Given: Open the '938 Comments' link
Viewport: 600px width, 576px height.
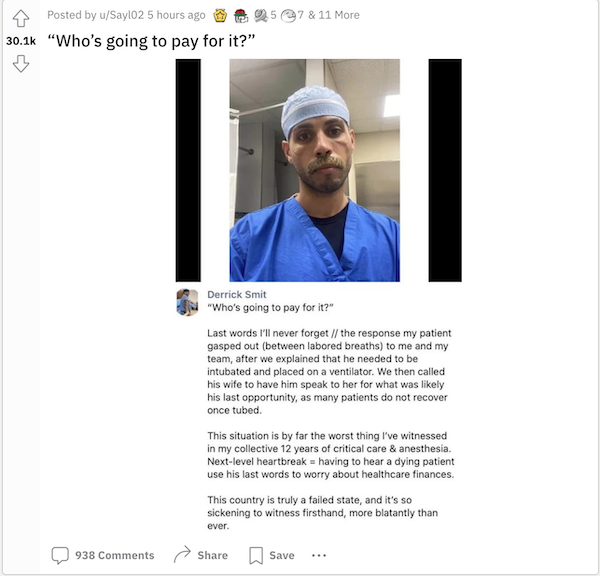Looking at the screenshot, I should point(114,555).
